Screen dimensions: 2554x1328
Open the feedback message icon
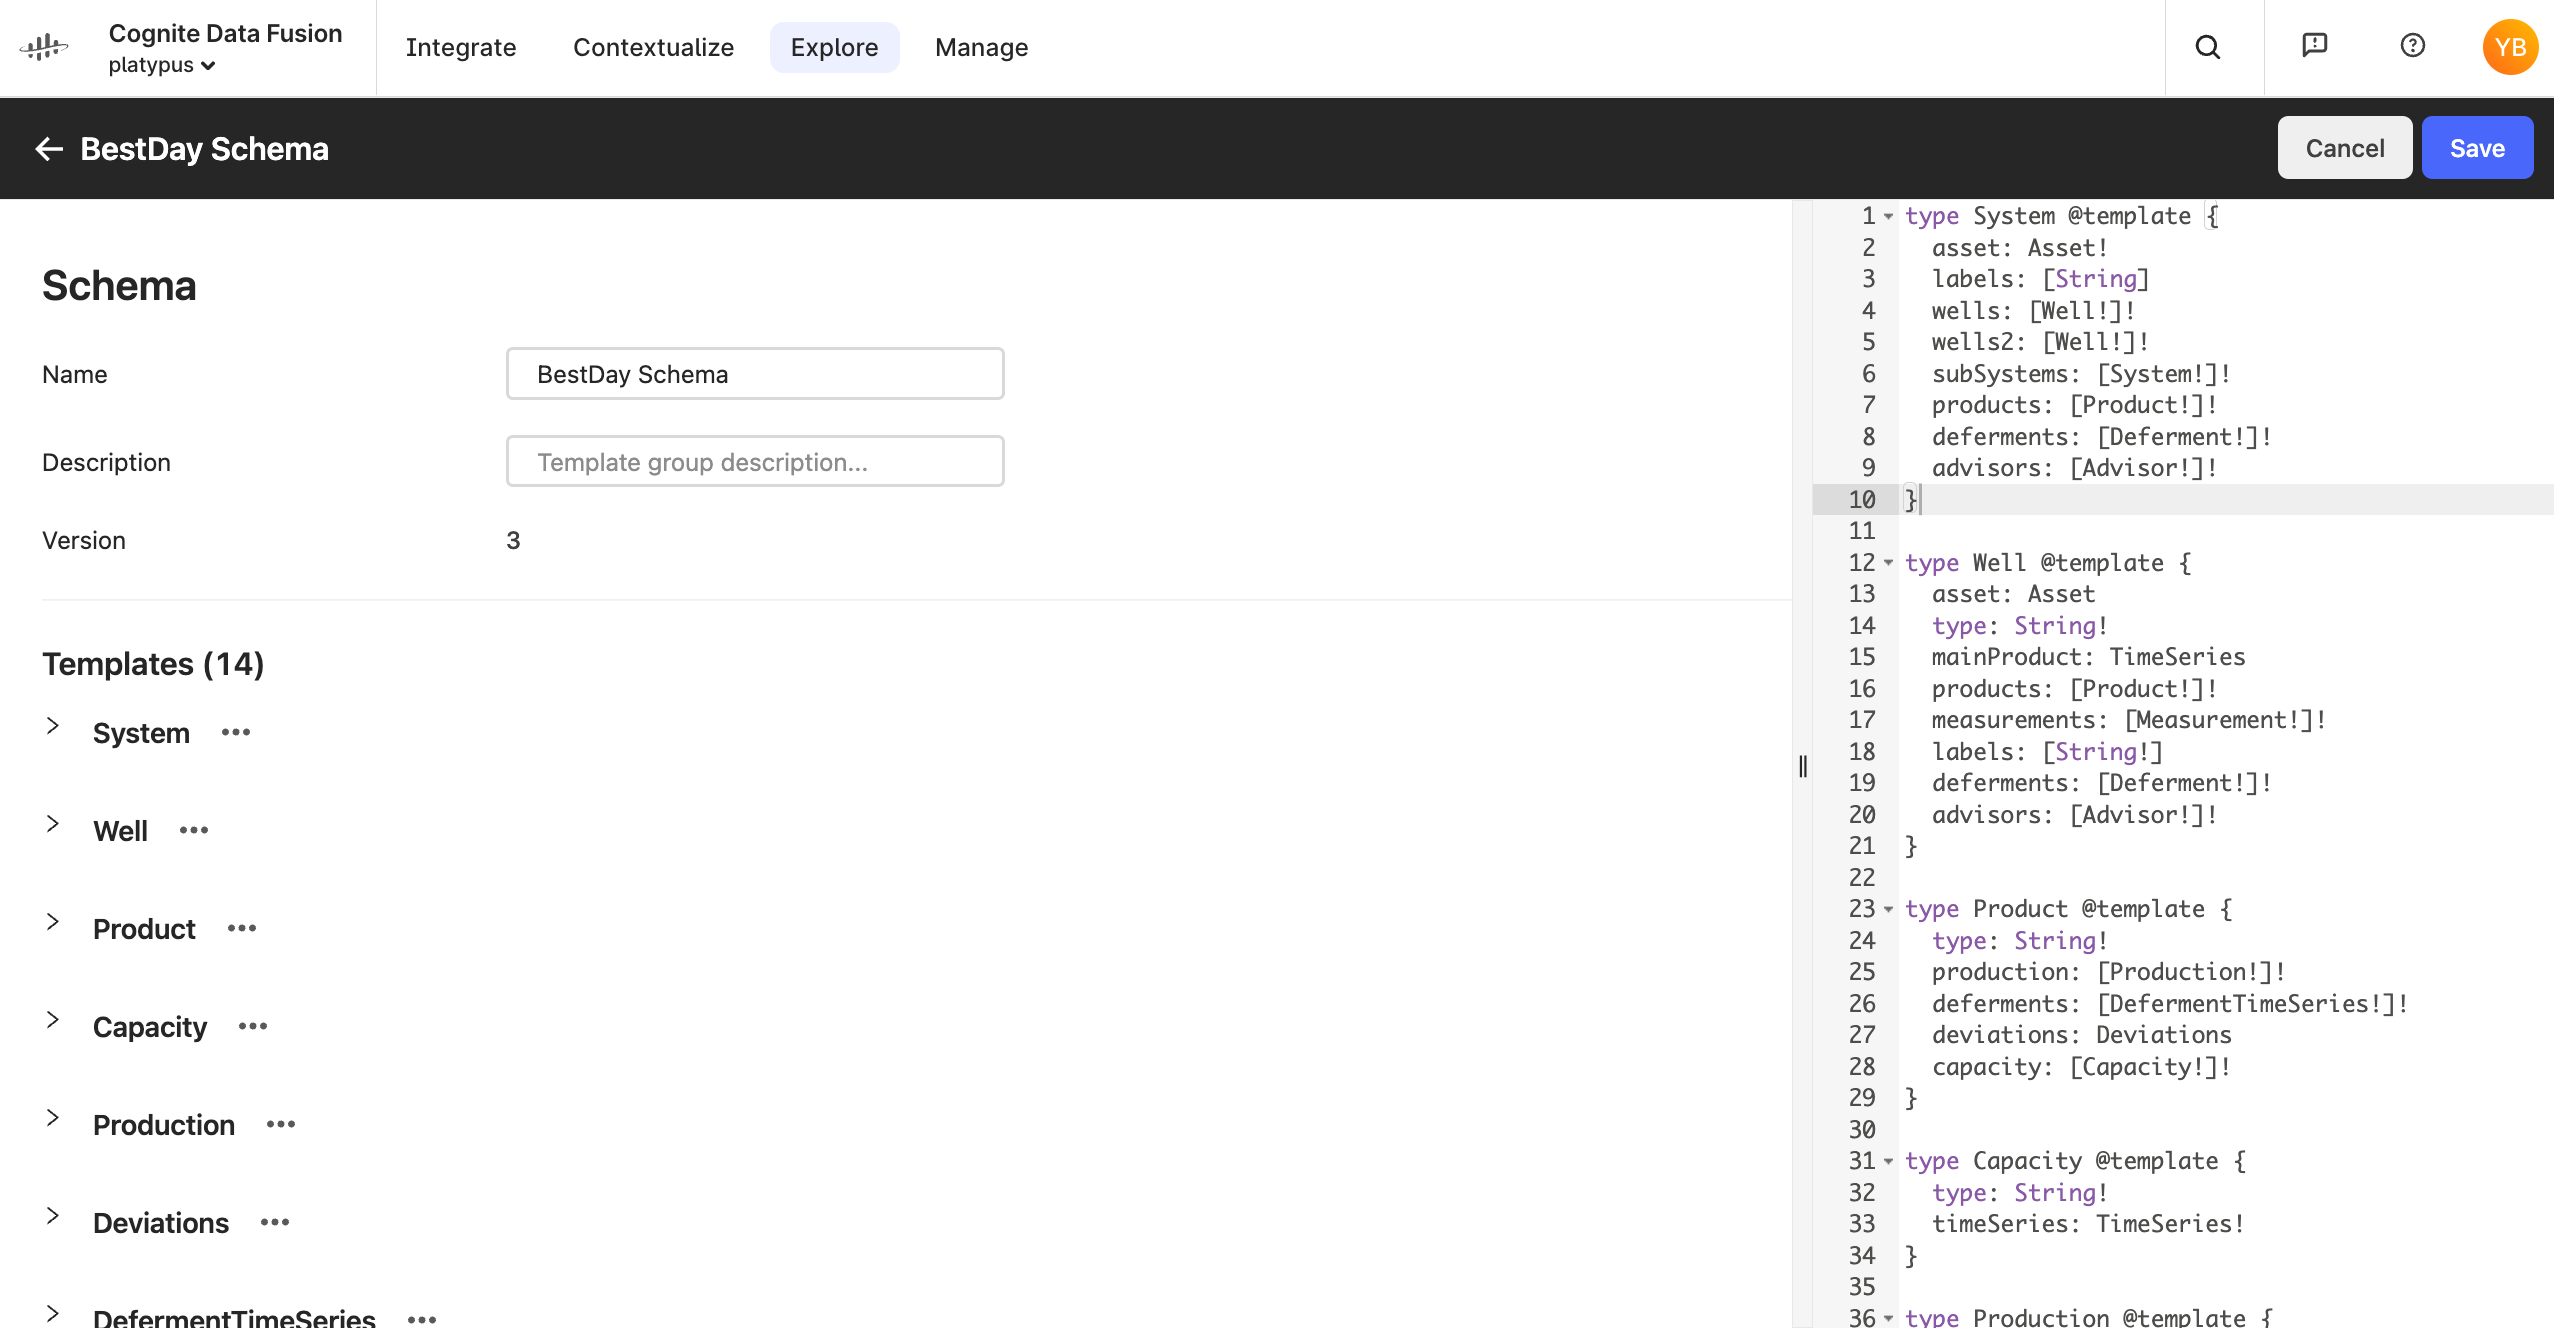point(2314,45)
